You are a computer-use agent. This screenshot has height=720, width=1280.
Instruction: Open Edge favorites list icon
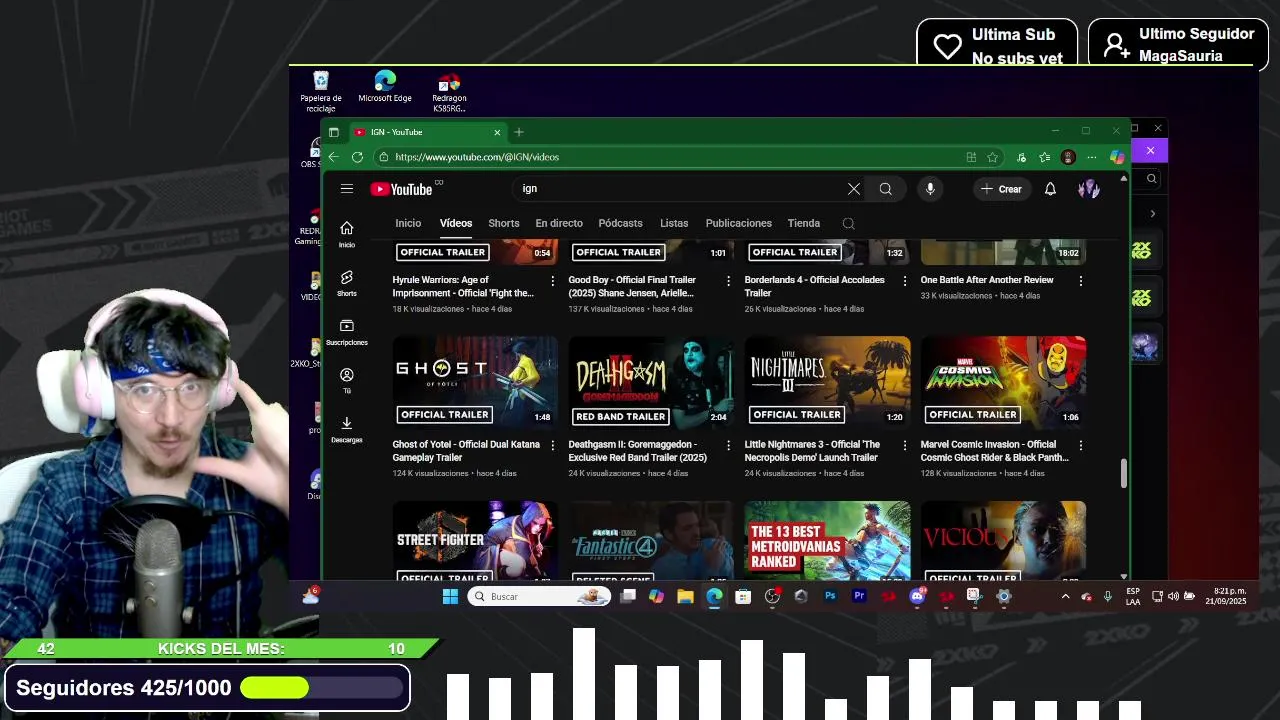point(1044,157)
